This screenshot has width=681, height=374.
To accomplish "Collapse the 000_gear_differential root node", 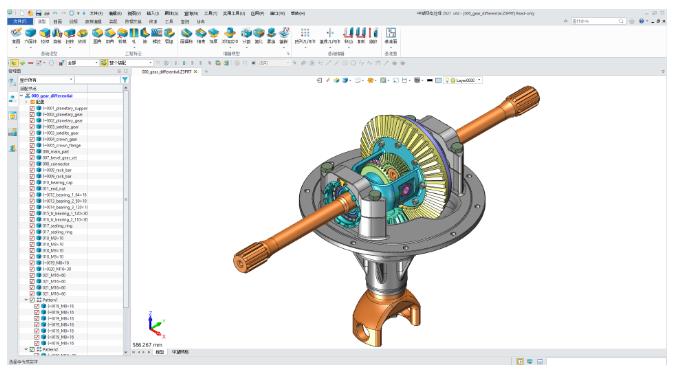I will pos(22,96).
